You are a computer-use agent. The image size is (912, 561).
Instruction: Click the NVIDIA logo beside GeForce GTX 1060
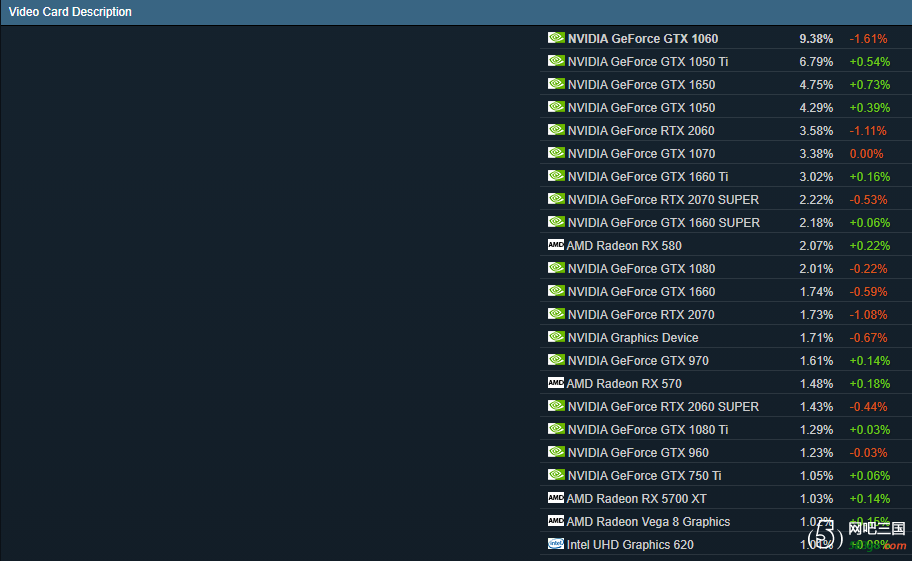pos(556,38)
